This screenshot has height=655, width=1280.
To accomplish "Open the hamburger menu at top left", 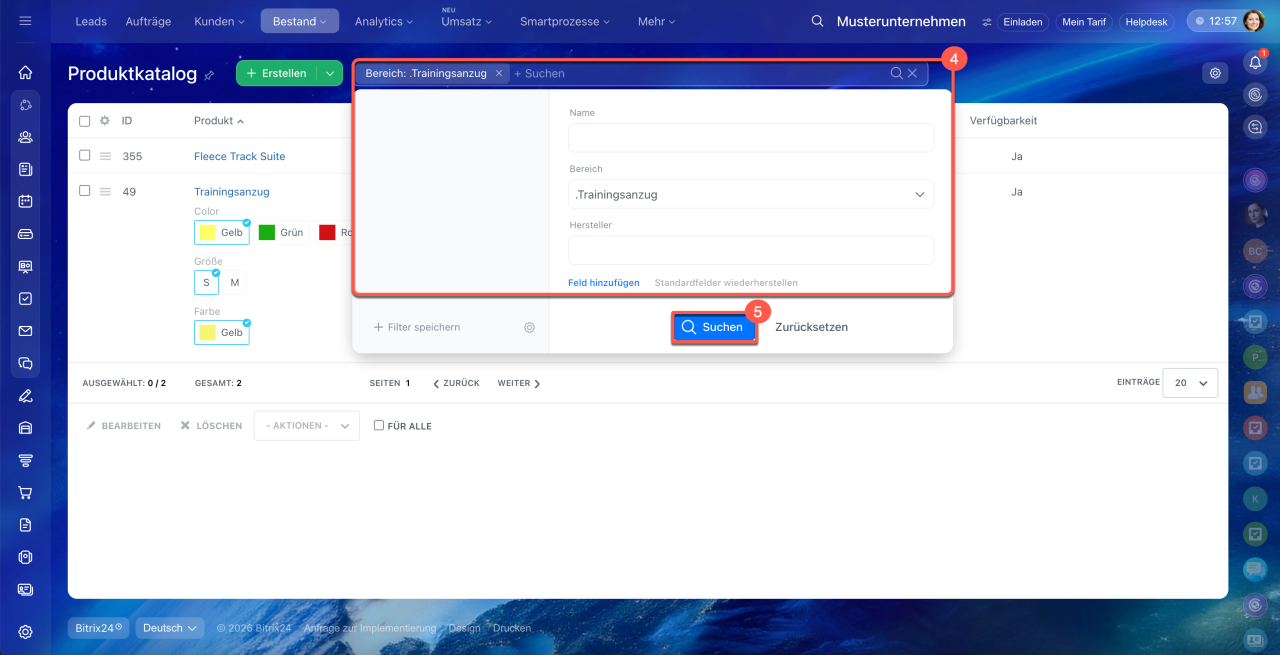I will tap(25, 21).
